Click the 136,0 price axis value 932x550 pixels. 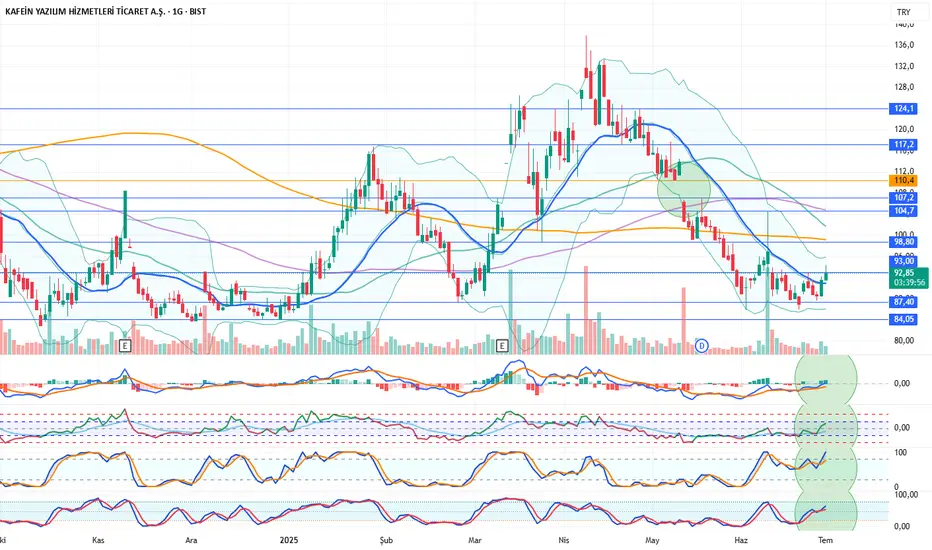(x=903, y=45)
